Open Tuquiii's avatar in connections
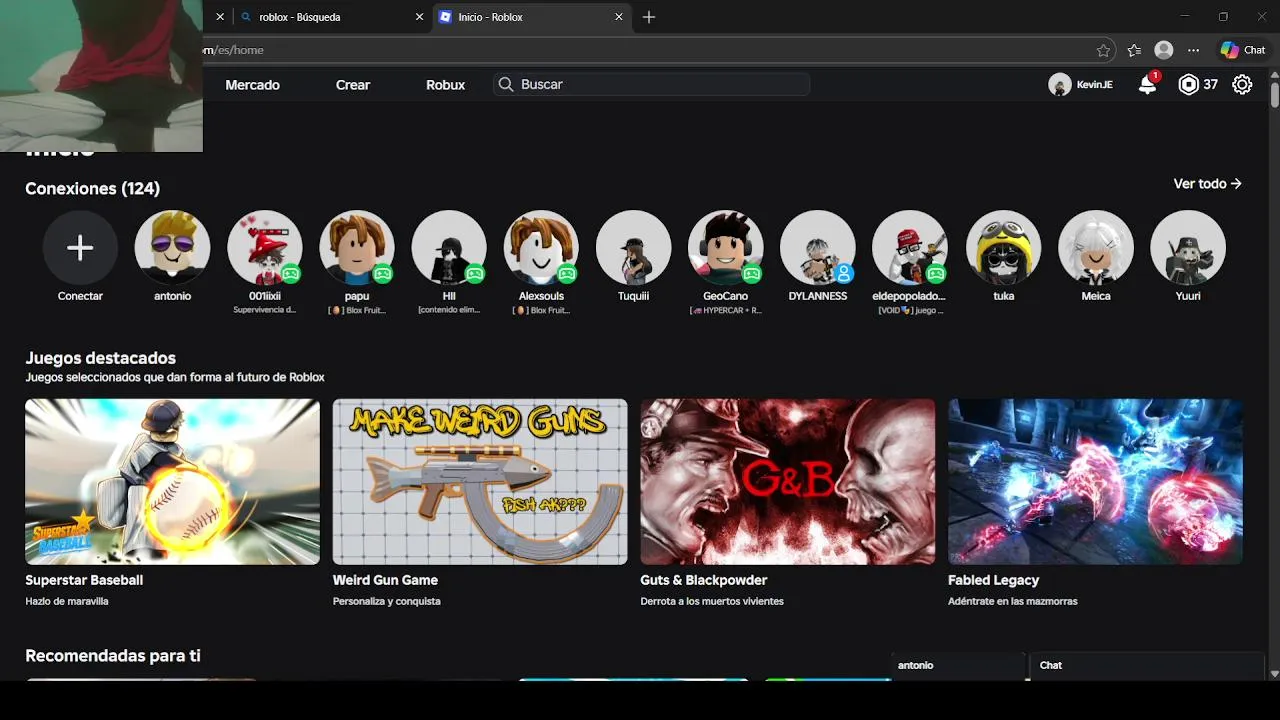This screenshot has width=1280, height=720. (633, 248)
